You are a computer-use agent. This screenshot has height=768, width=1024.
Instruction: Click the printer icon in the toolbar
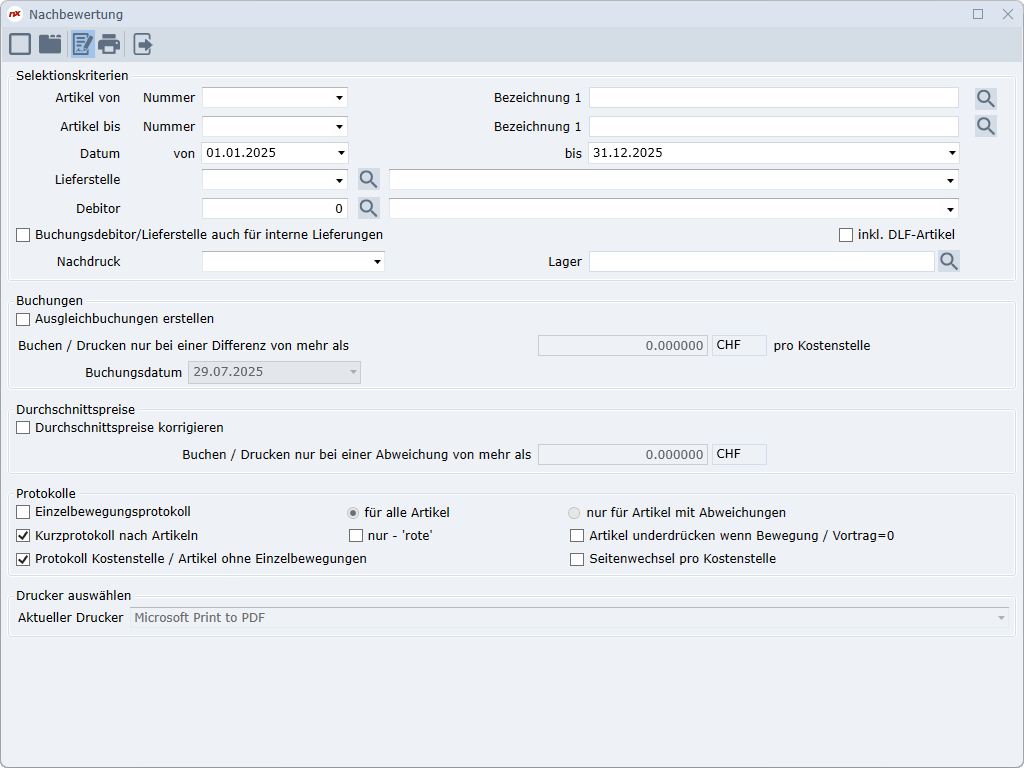(109, 44)
